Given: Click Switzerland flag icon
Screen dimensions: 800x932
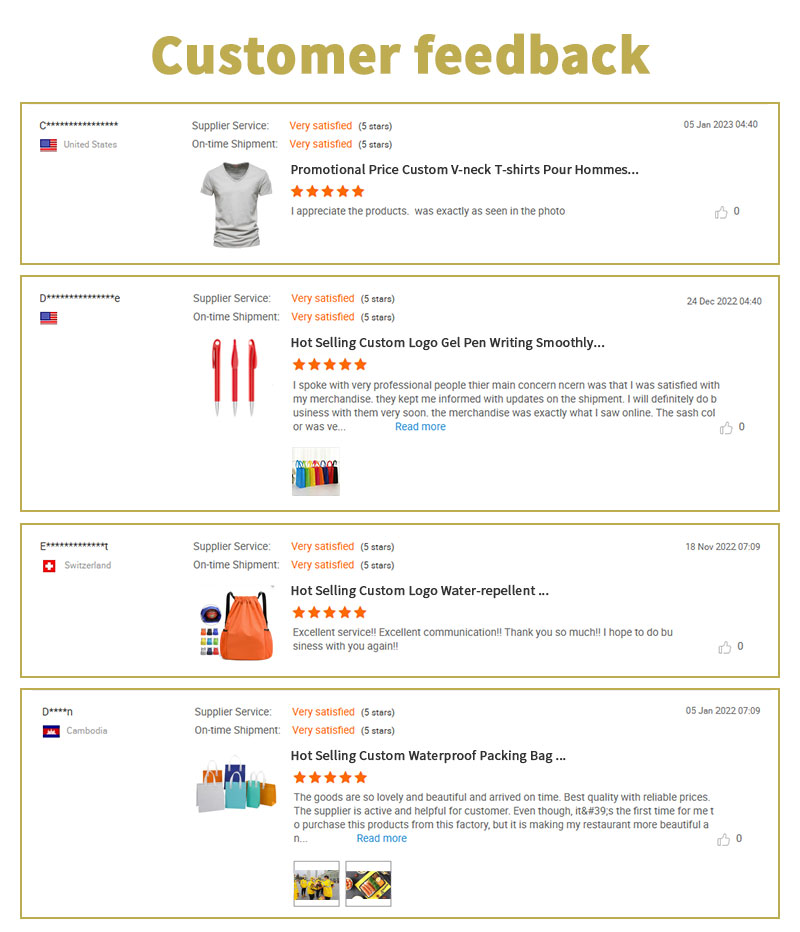Looking at the screenshot, I should (x=49, y=566).
